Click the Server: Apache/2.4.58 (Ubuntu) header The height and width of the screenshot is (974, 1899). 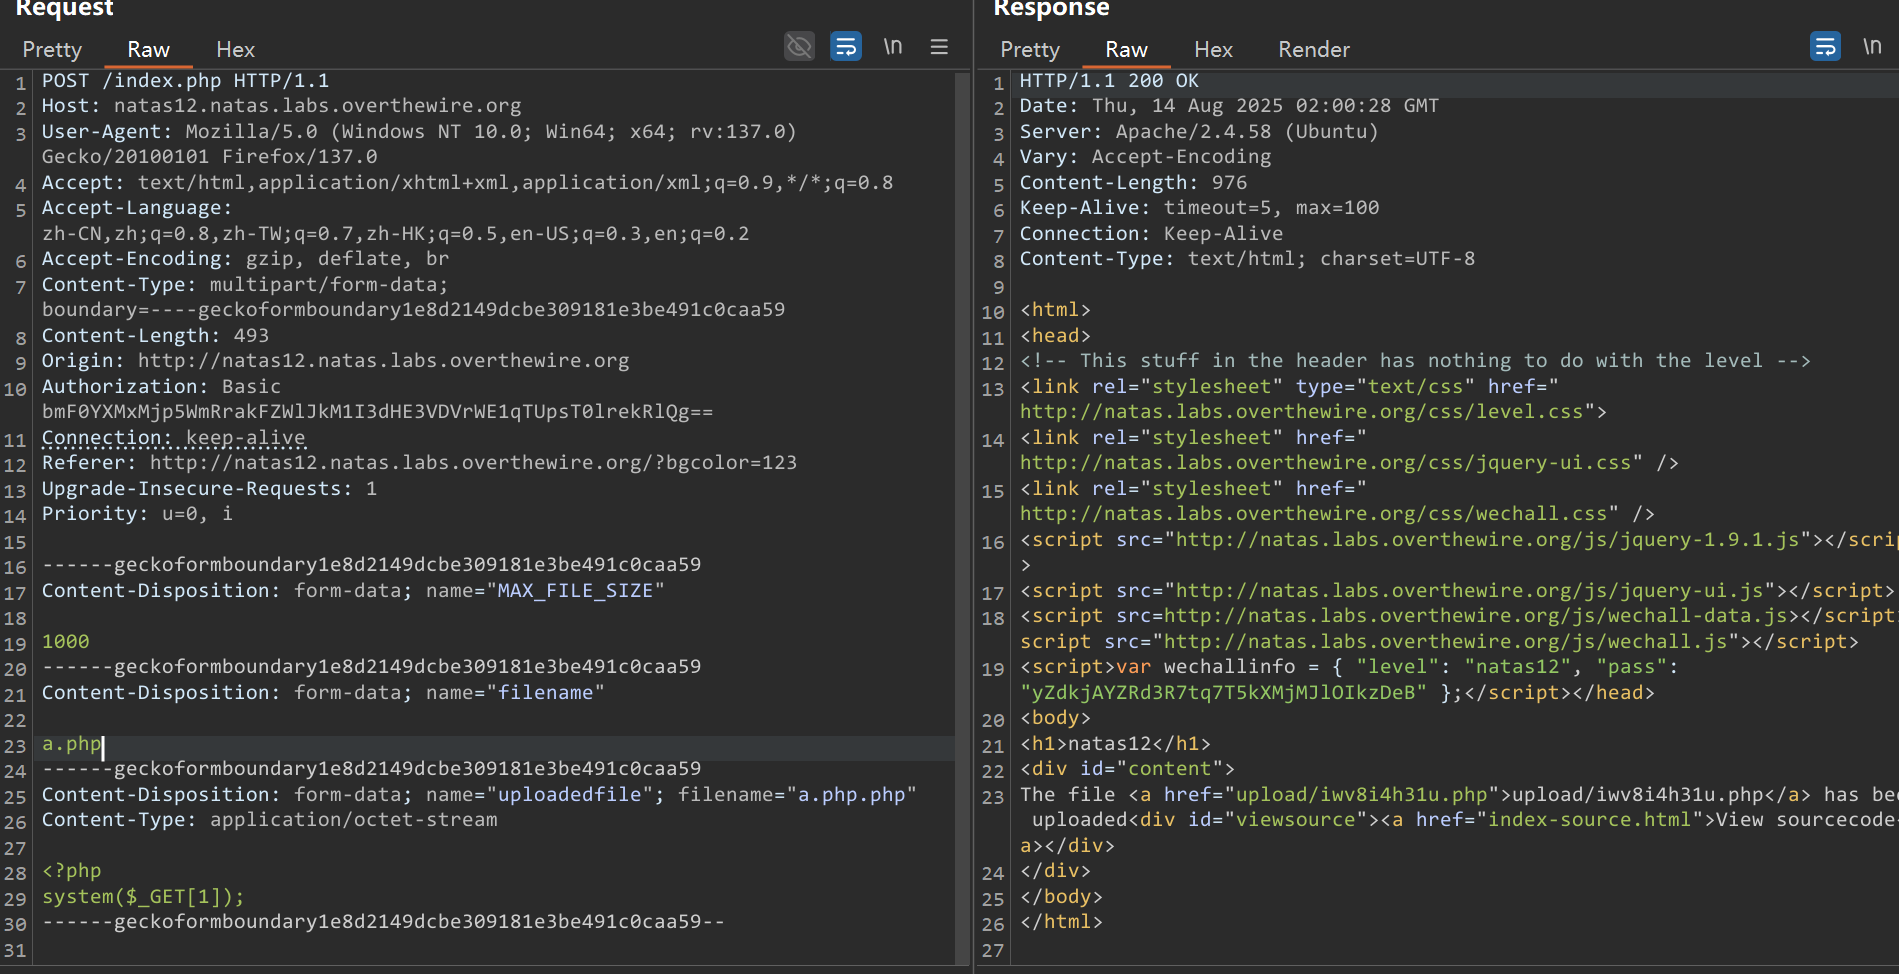click(1199, 131)
